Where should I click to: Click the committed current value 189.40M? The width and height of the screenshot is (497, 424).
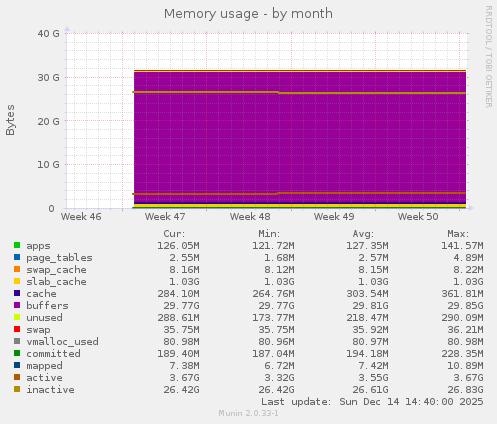(x=178, y=354)
